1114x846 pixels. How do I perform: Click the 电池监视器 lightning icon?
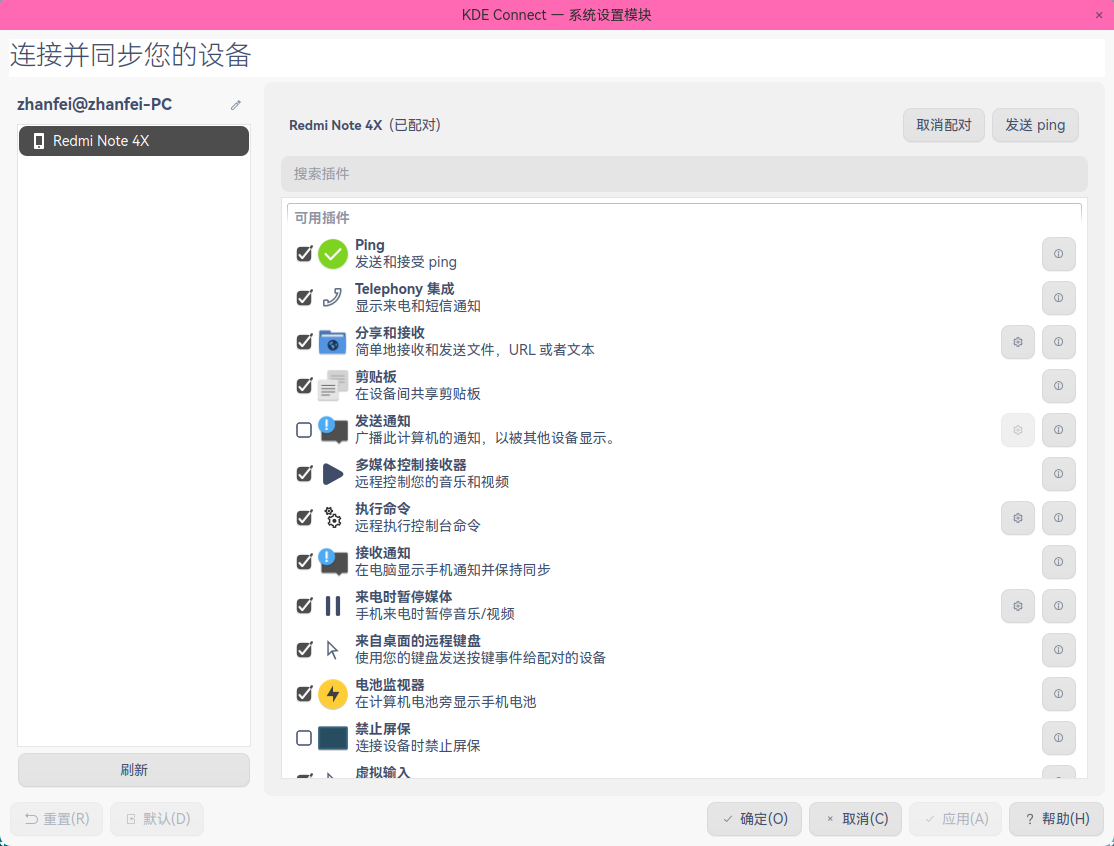[332, 693]
